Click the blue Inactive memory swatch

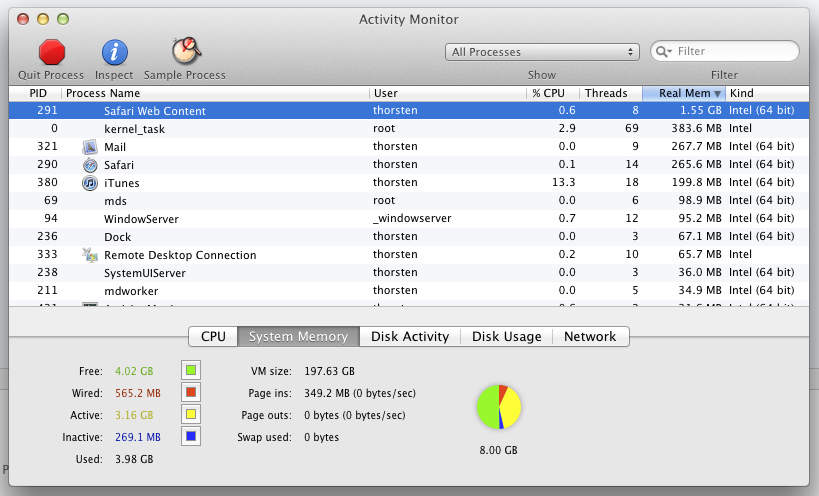(x=191, y=436)
